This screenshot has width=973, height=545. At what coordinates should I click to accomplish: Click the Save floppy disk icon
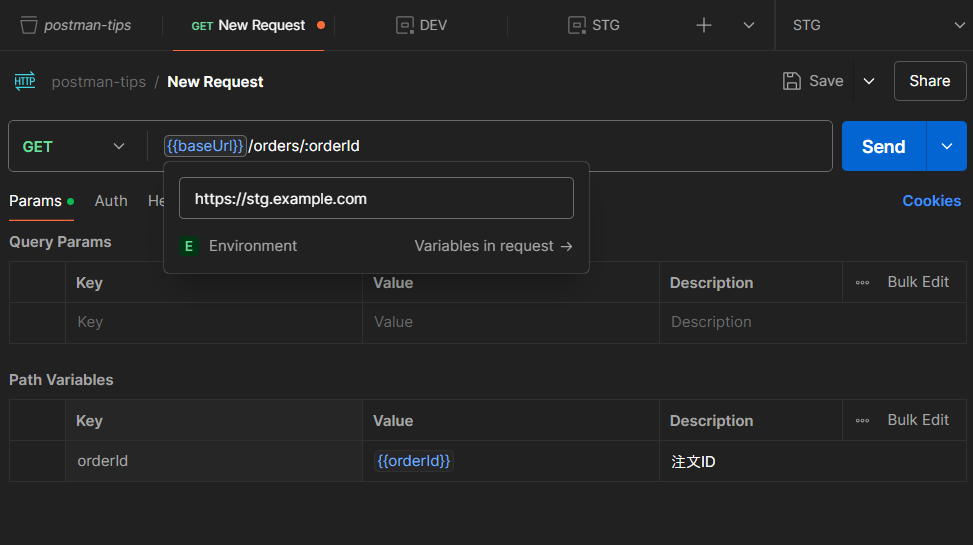coord(792,81)
